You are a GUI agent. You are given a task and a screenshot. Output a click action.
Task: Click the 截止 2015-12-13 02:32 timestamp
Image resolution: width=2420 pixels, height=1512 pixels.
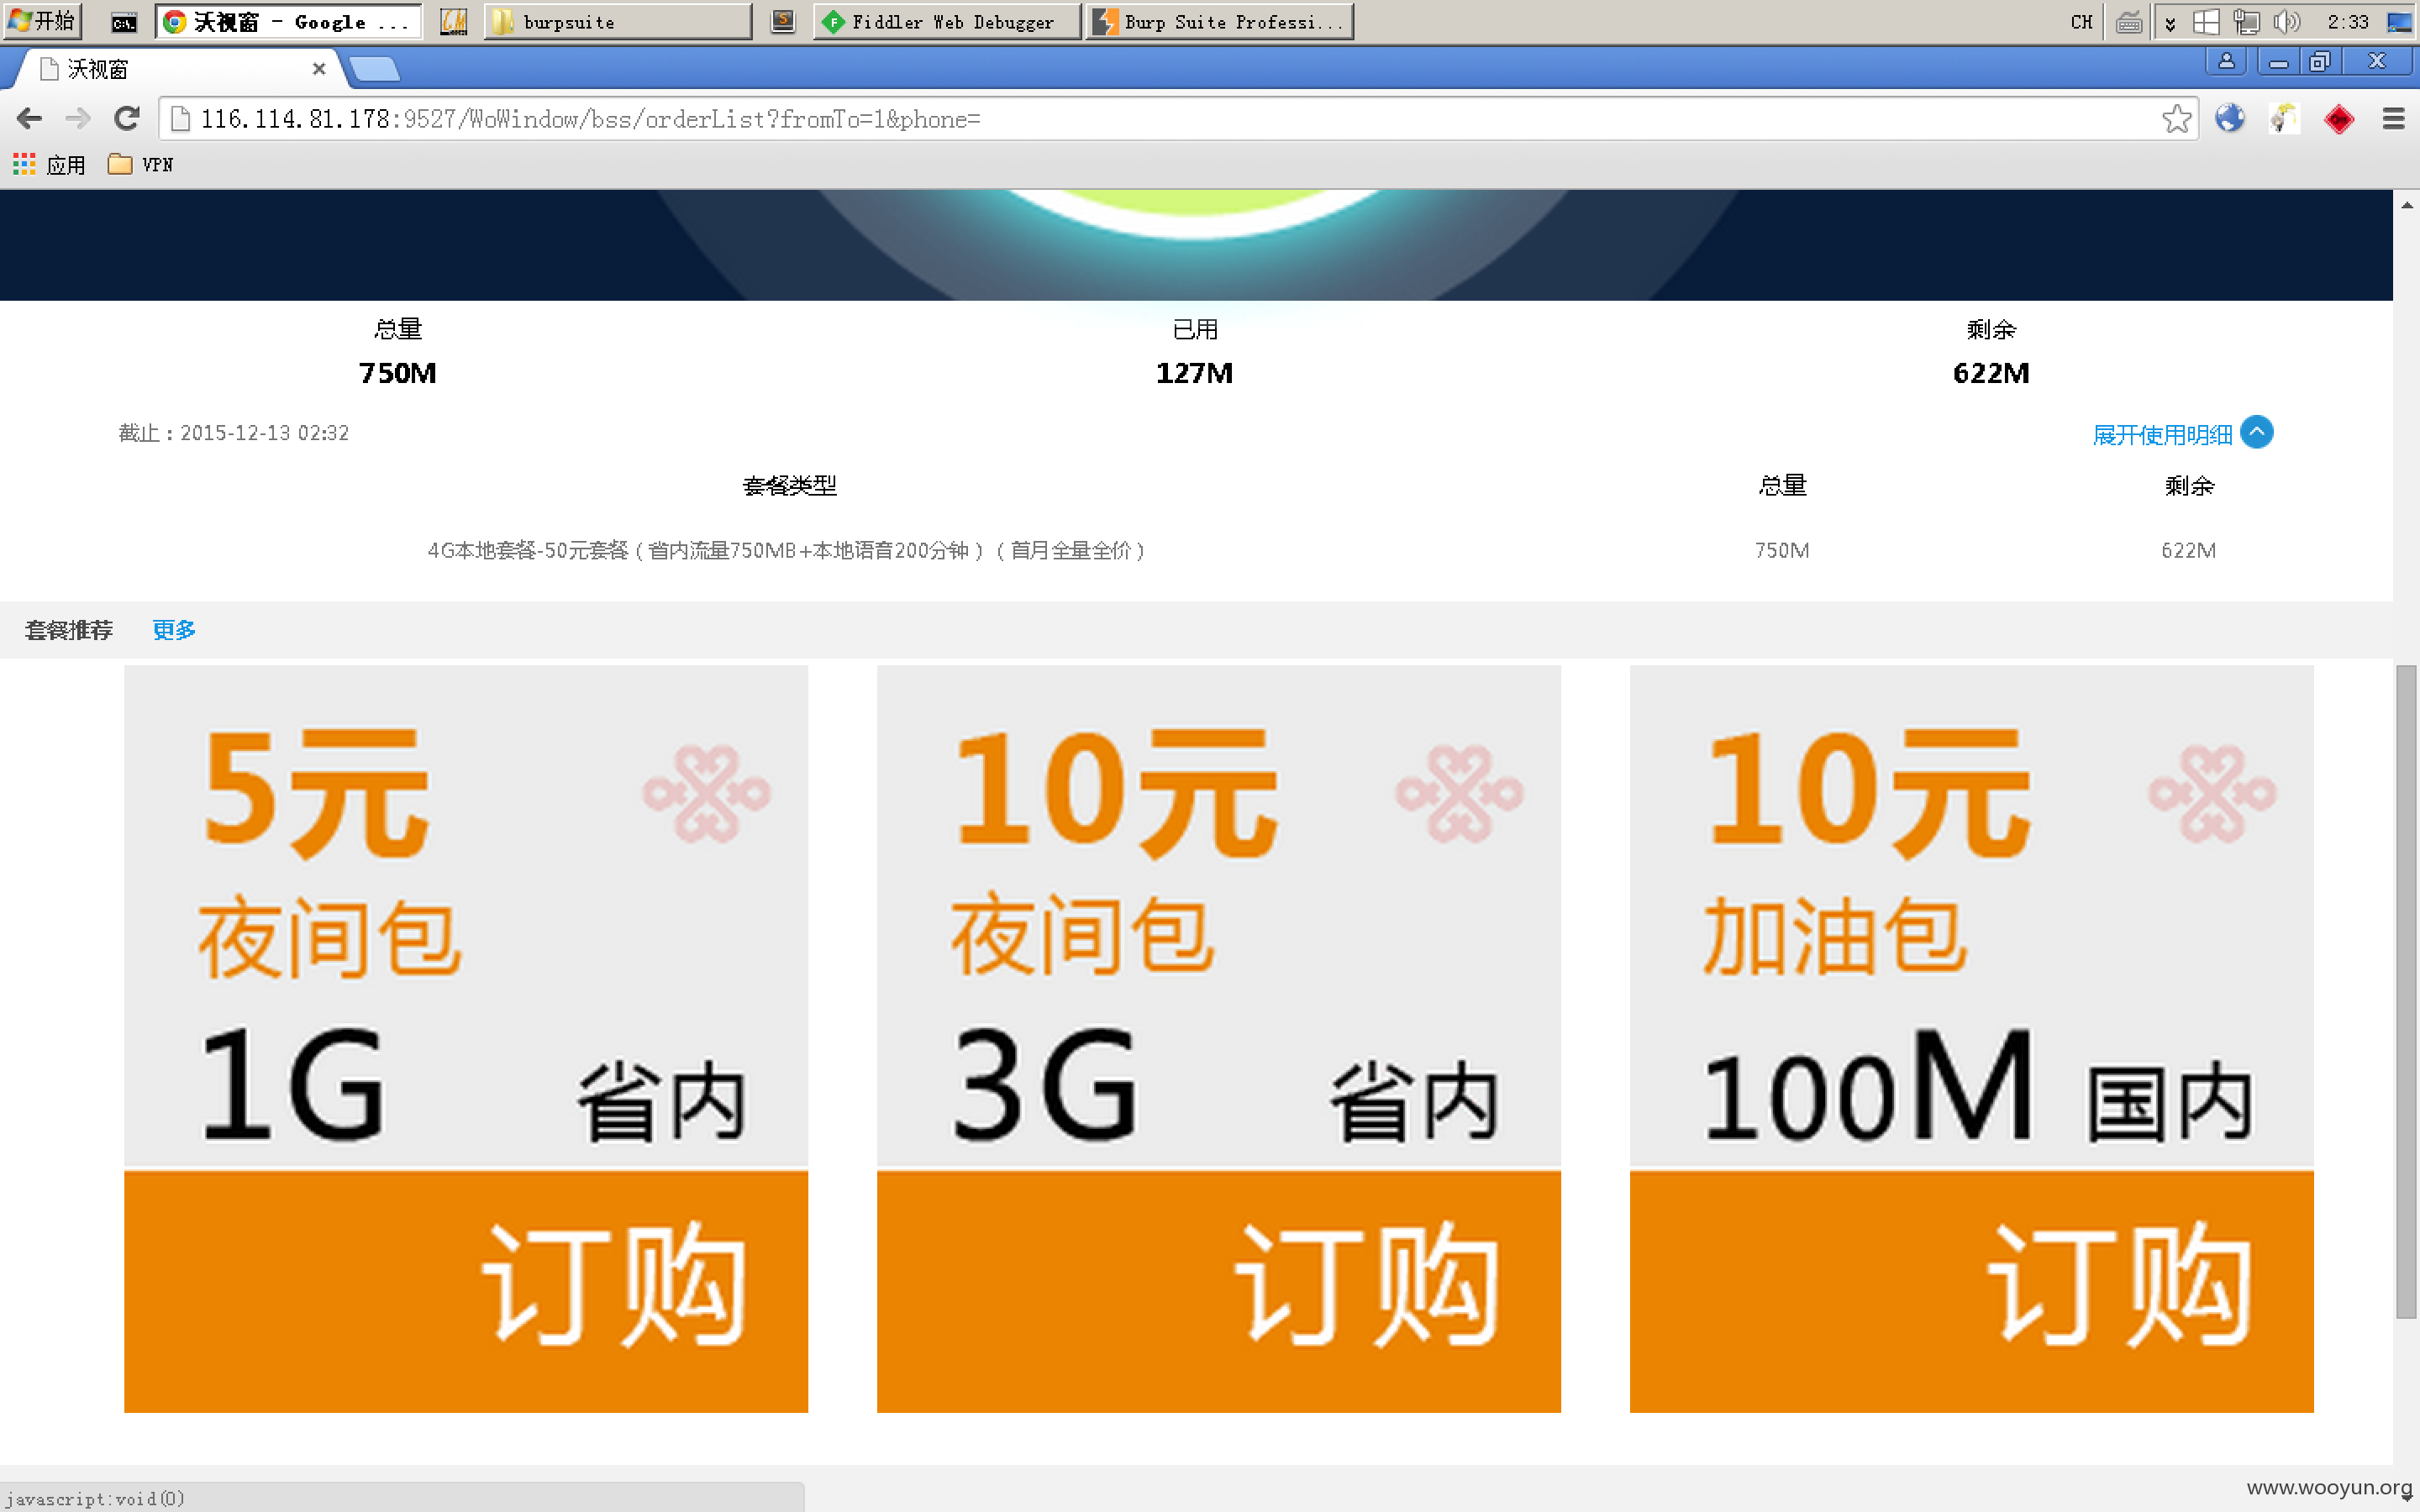(x=234, y=433)
